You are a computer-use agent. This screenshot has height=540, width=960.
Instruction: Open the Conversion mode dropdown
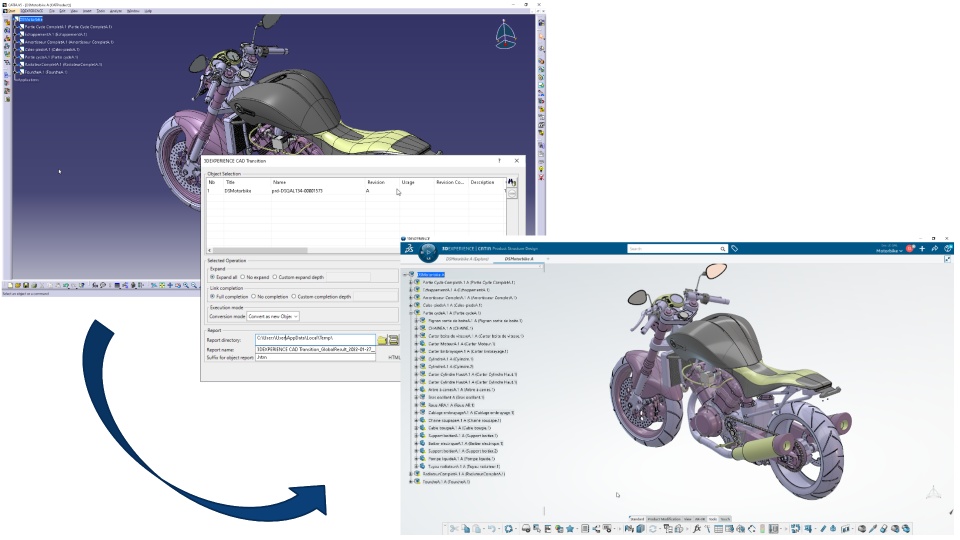[x=273, y=317]
